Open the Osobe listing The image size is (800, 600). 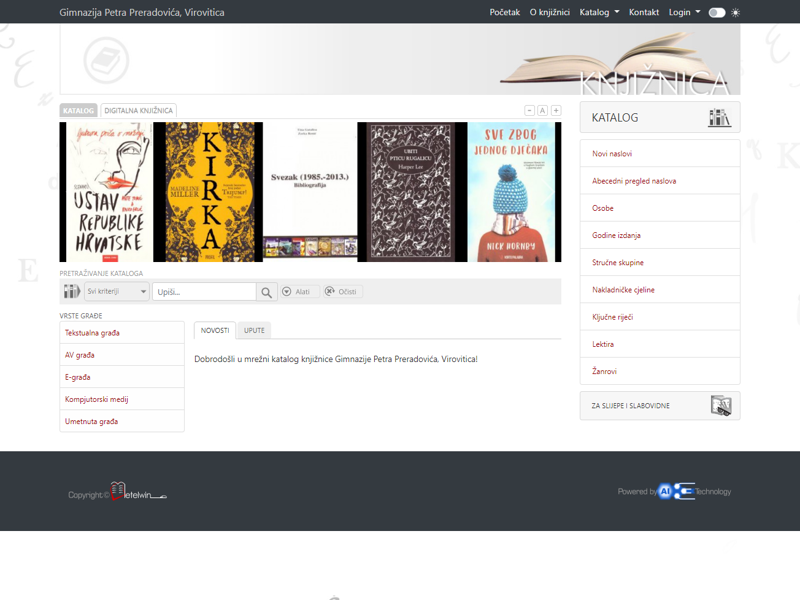tap(660, 208)
